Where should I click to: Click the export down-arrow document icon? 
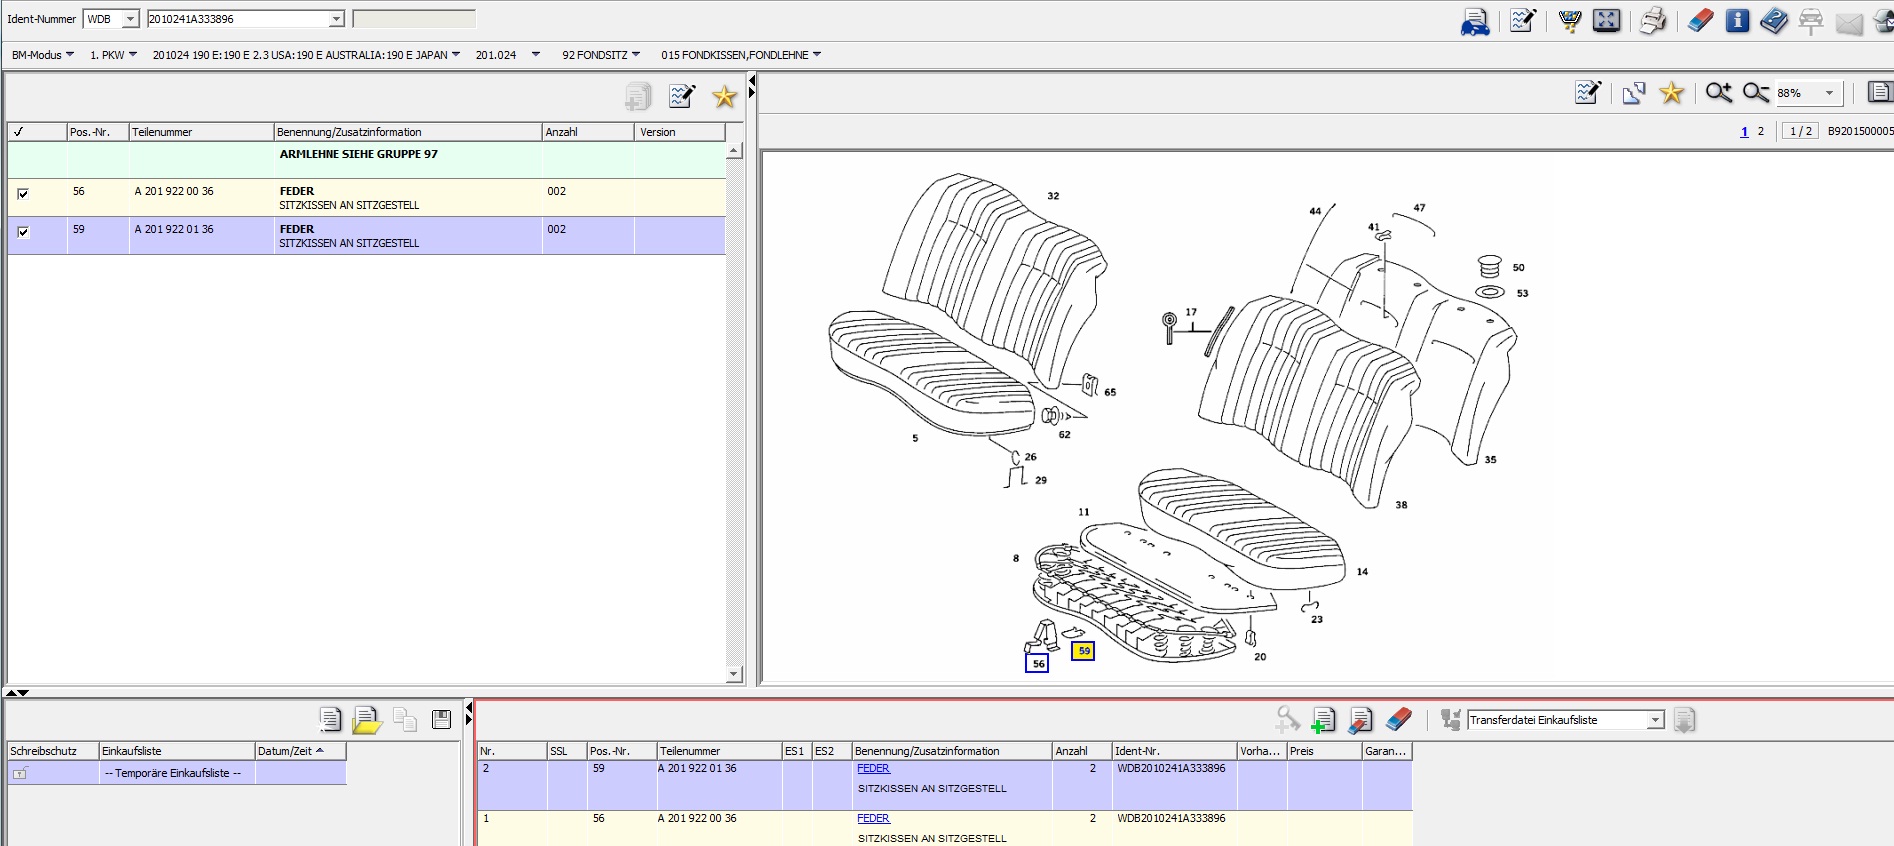(1684, 720)
